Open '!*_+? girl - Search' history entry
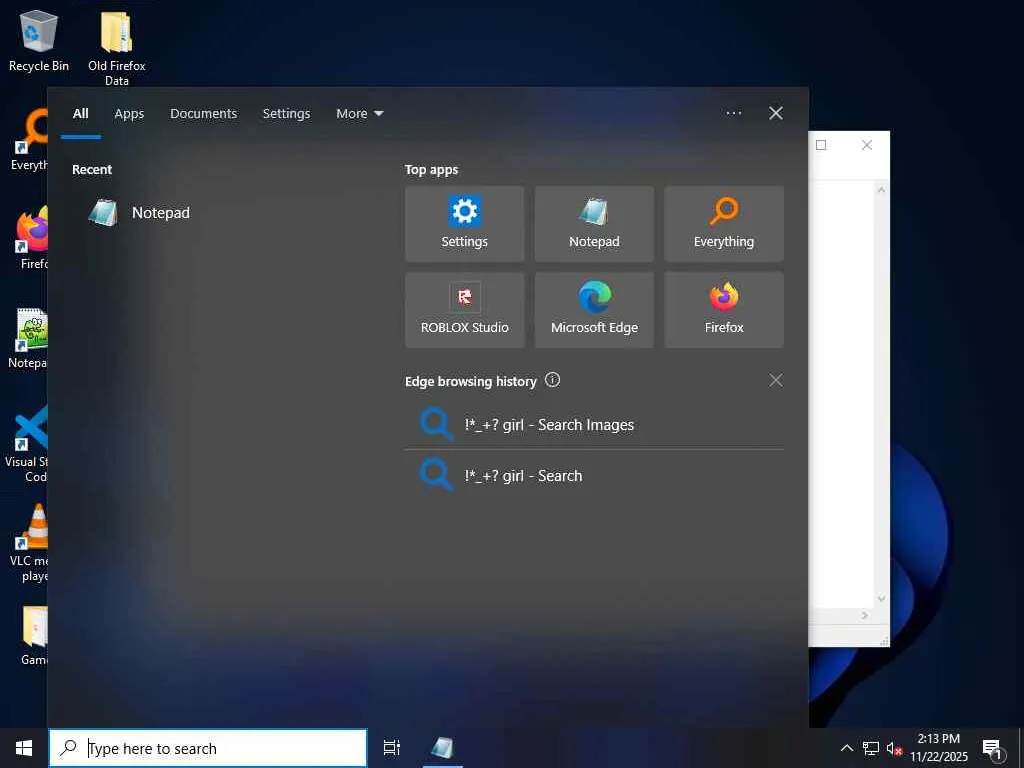The height and width of the screenshot is (768, 1024). pyautogui.click(x=594, y=475)
